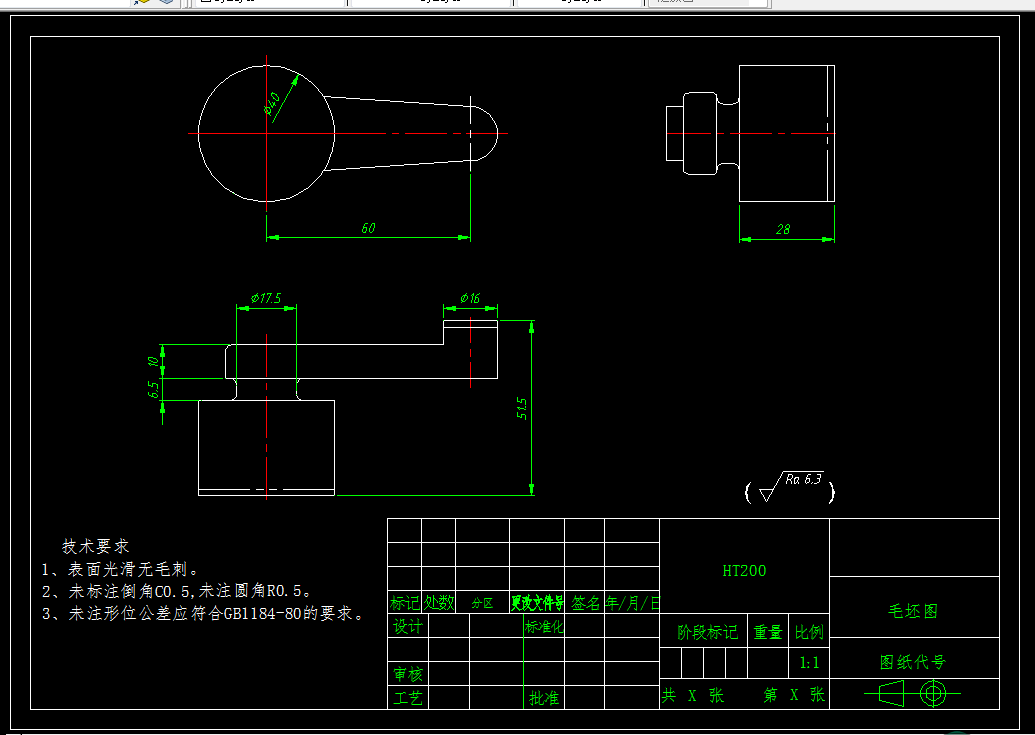The width and height of the screenshot is (1035, 735).
Task: Click the 未标注倒角C0.5 requirement line
Action: click(176, 591)
